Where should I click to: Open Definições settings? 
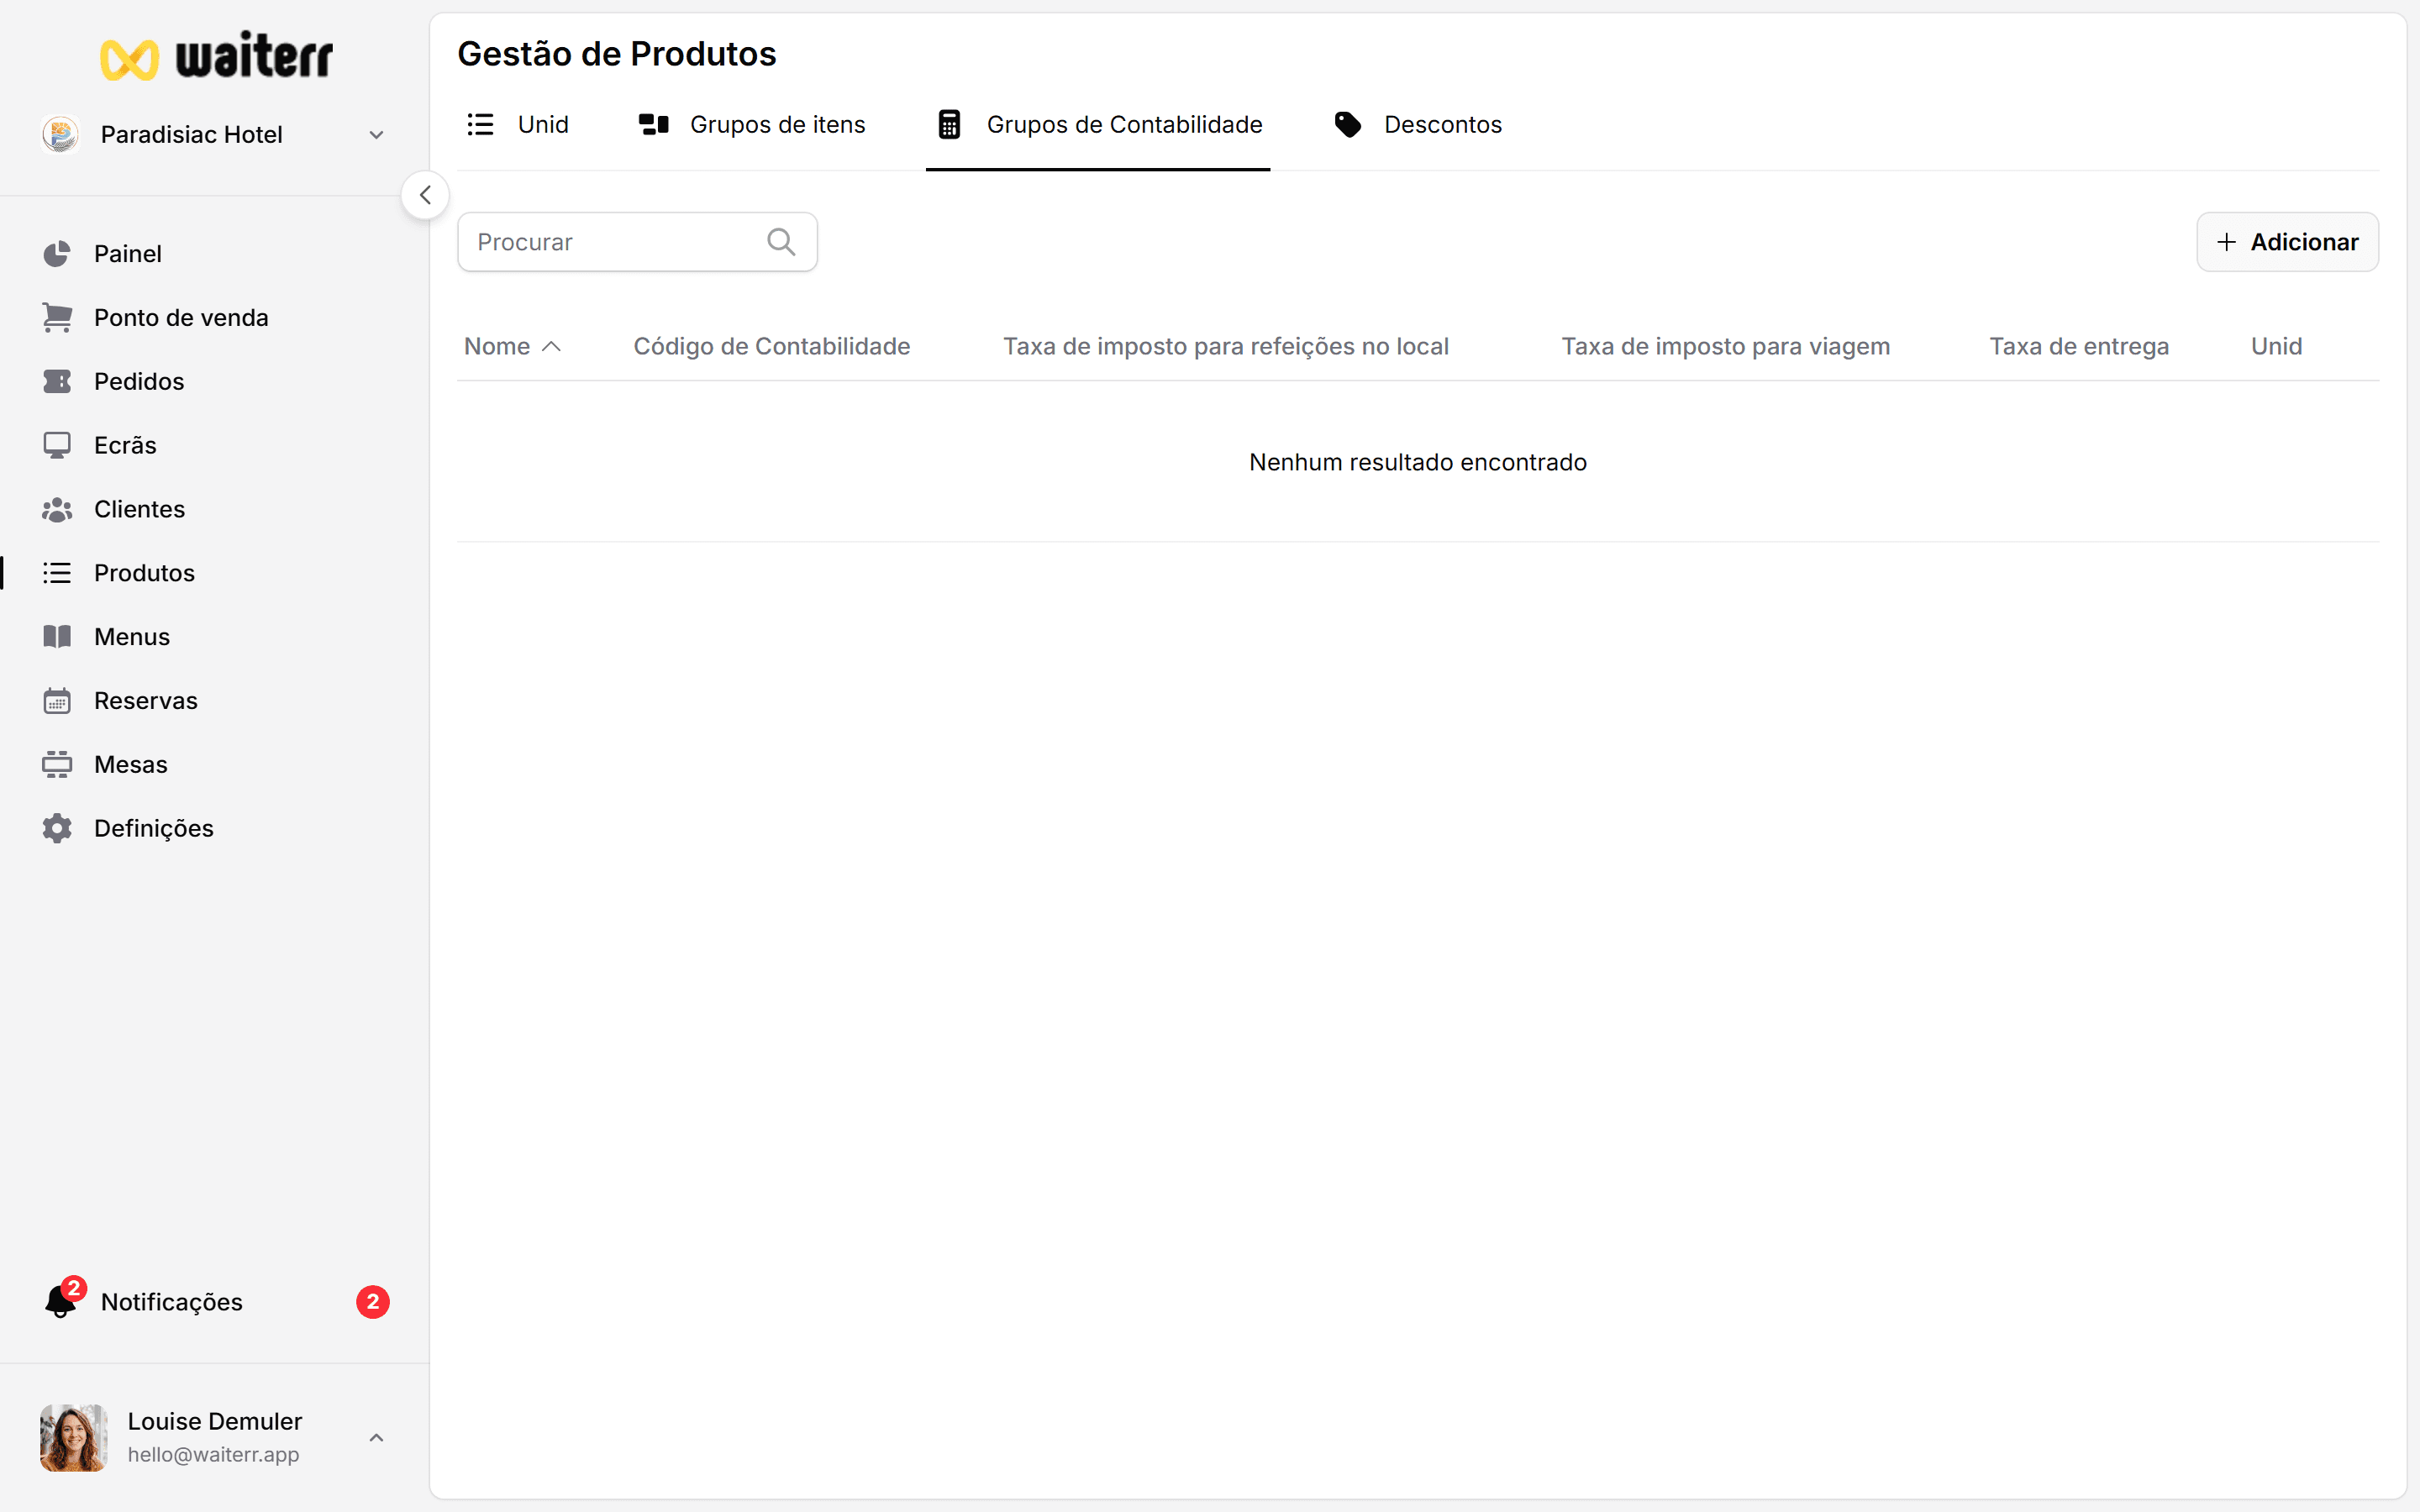(x=154, y=829)
